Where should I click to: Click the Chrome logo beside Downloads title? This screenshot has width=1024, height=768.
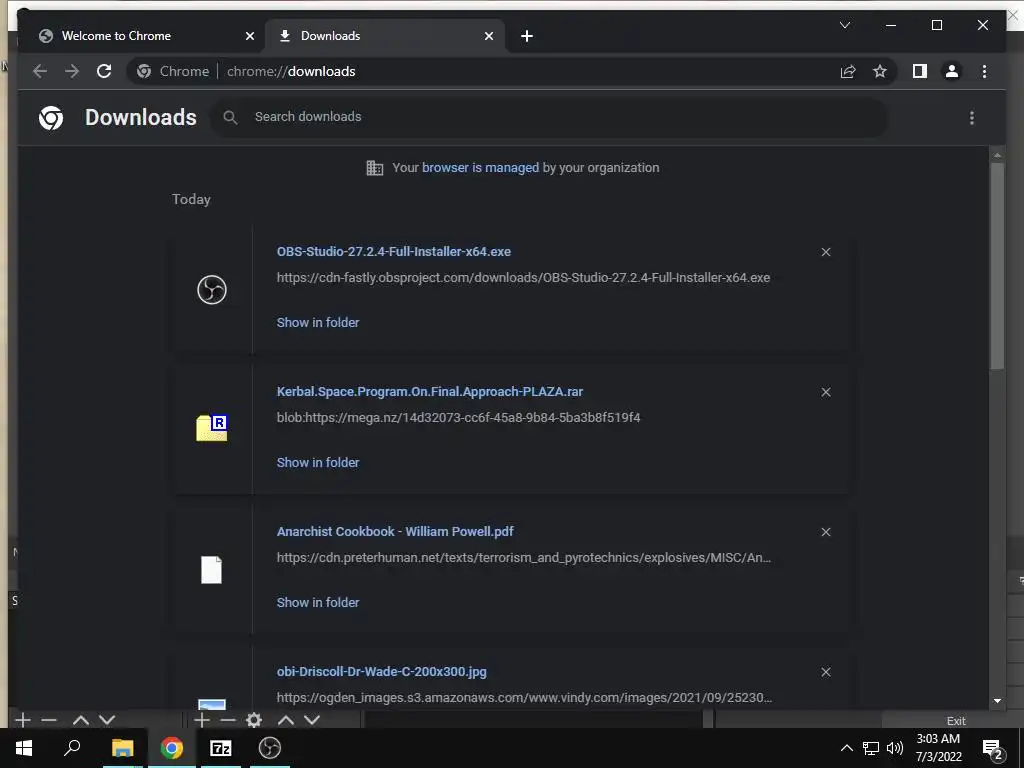(51, 118)
